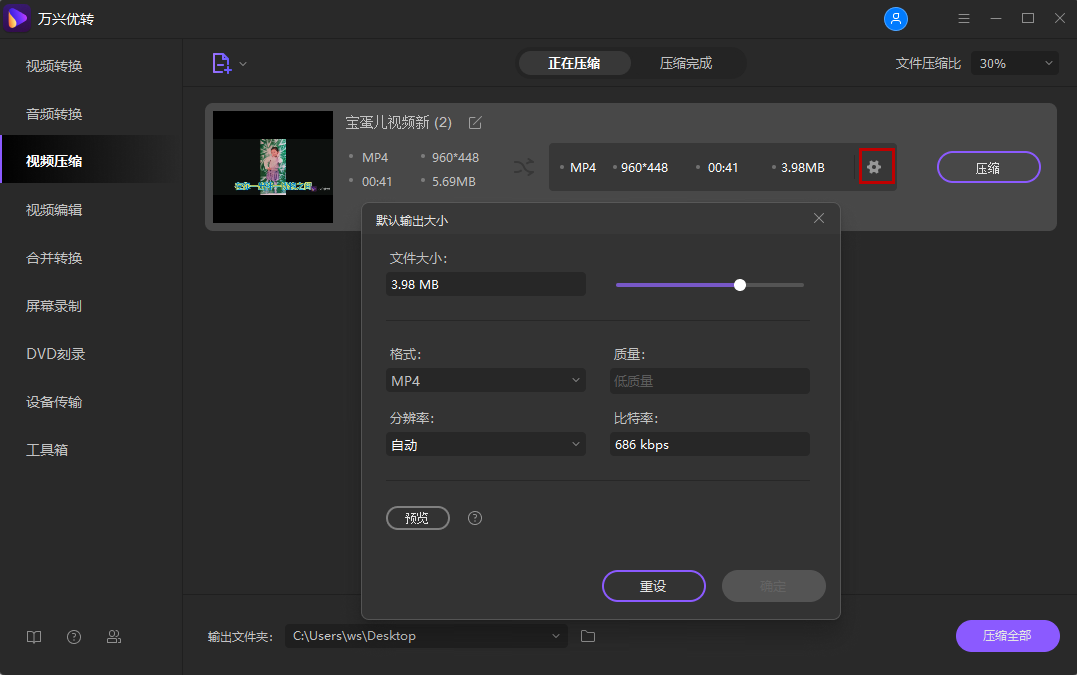Click the add files import icon
This screenshot has height=675, width=1077.
point(222,62)
